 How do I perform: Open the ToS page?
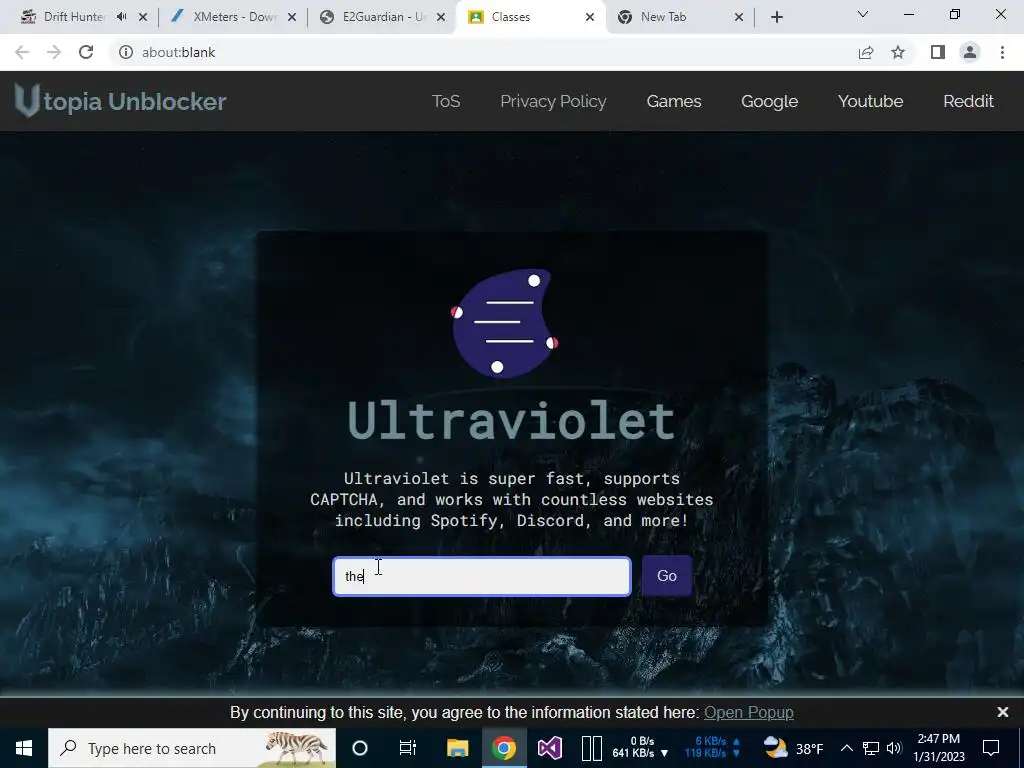445,101
